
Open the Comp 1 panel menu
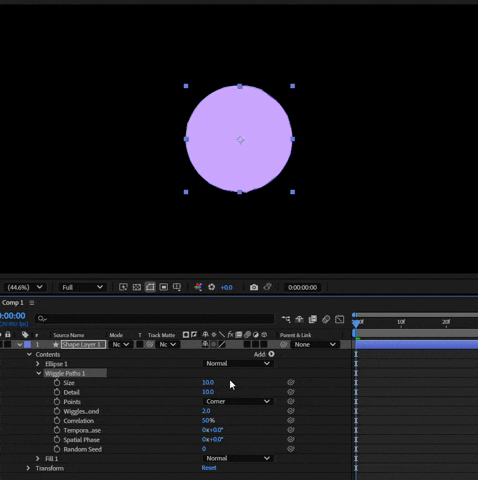pyautogui.click(x=32, y=303)
